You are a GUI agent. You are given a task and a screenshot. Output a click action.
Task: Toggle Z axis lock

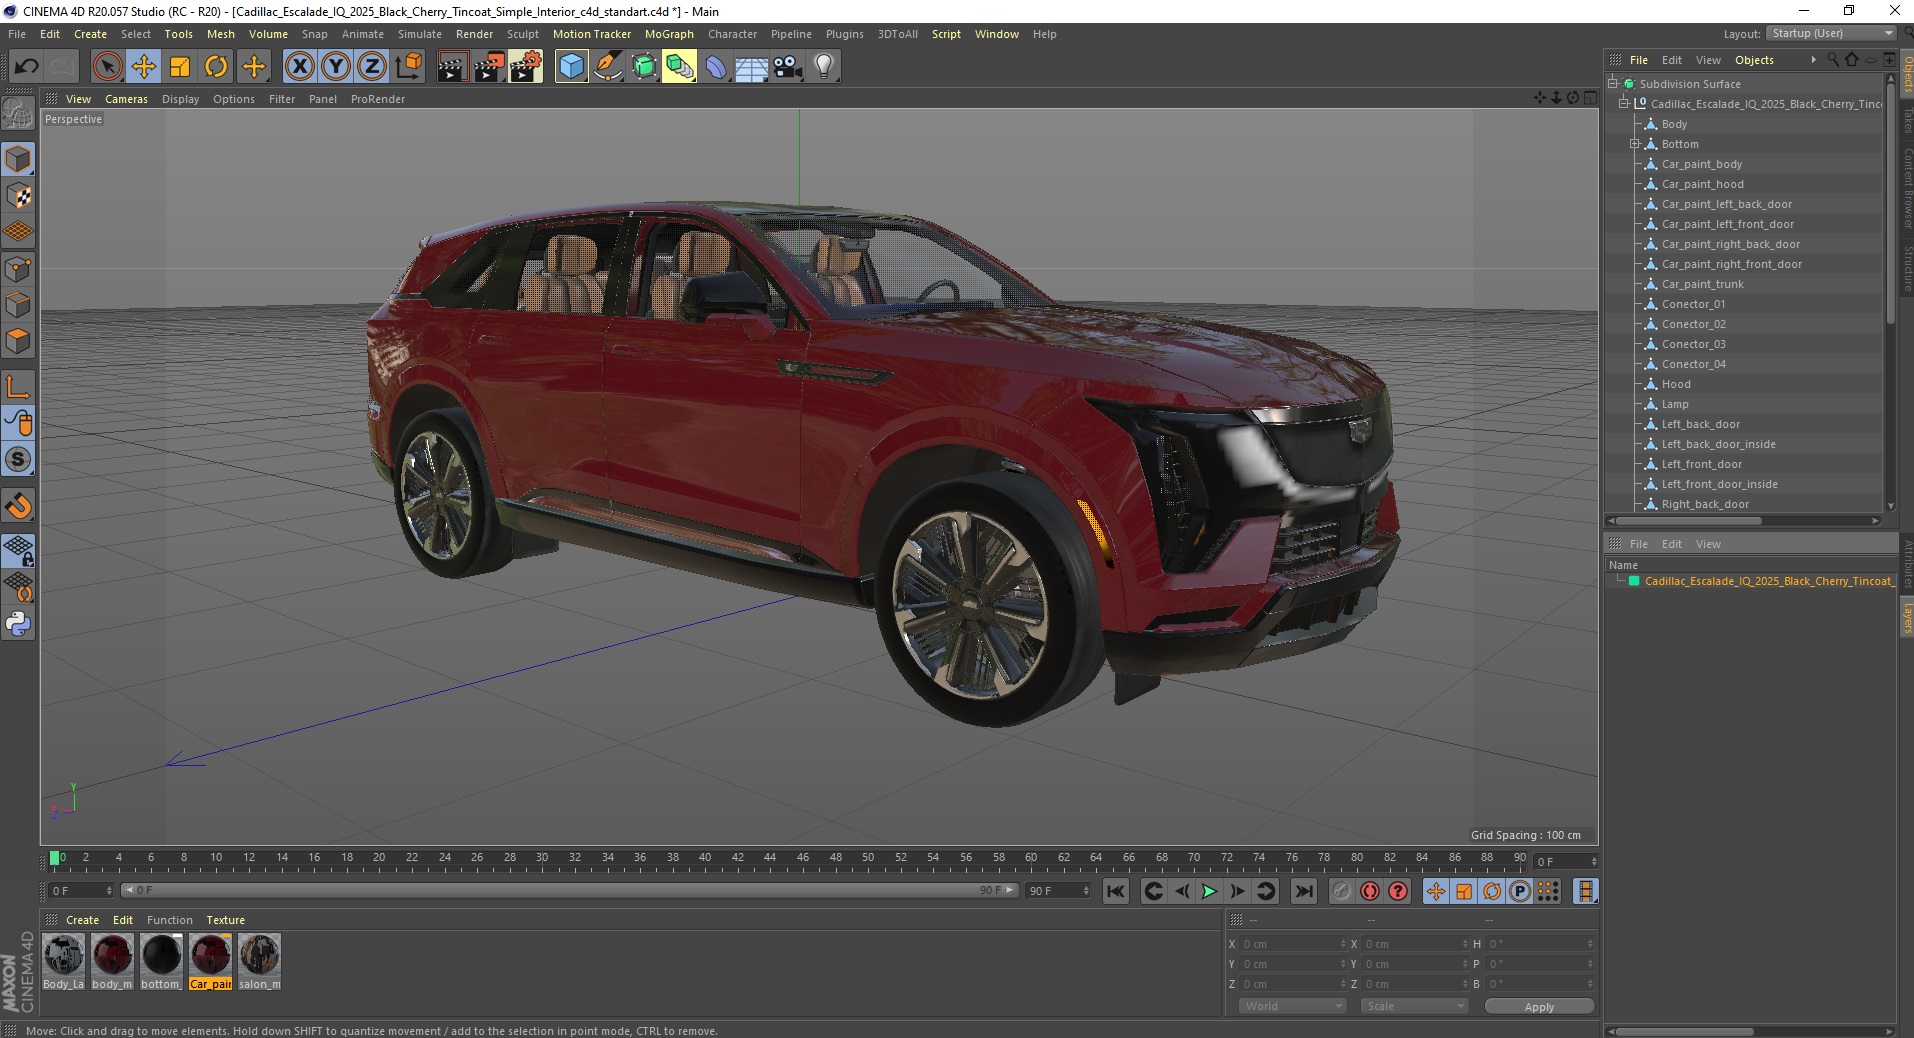point(372,67)
